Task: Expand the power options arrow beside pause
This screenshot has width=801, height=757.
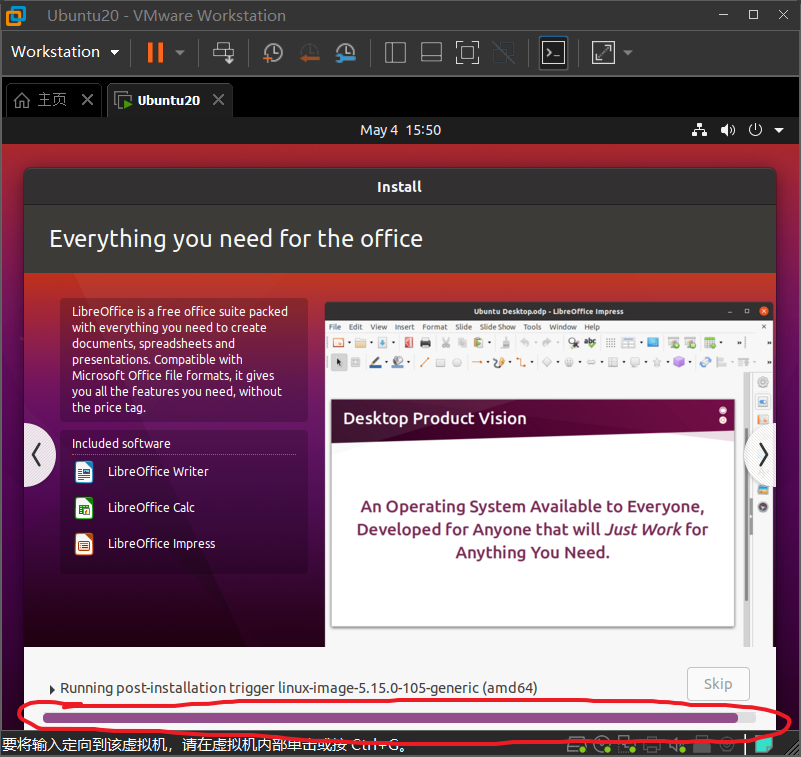Action: (180, 52)
